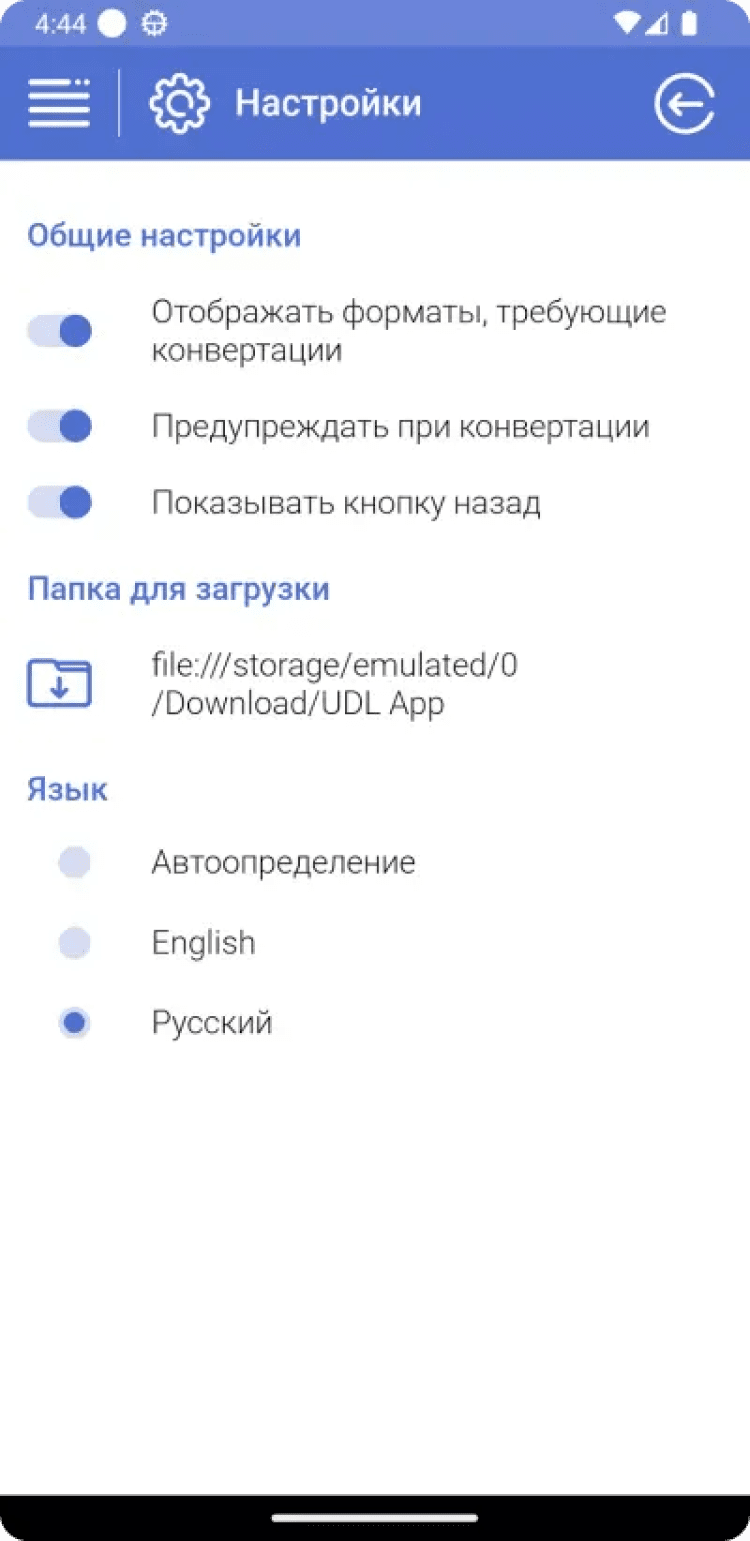Image resolution: width=750 pixels, height=1541 pixels.
Task: Select the English language radio button
Action: tap(74, 942)
